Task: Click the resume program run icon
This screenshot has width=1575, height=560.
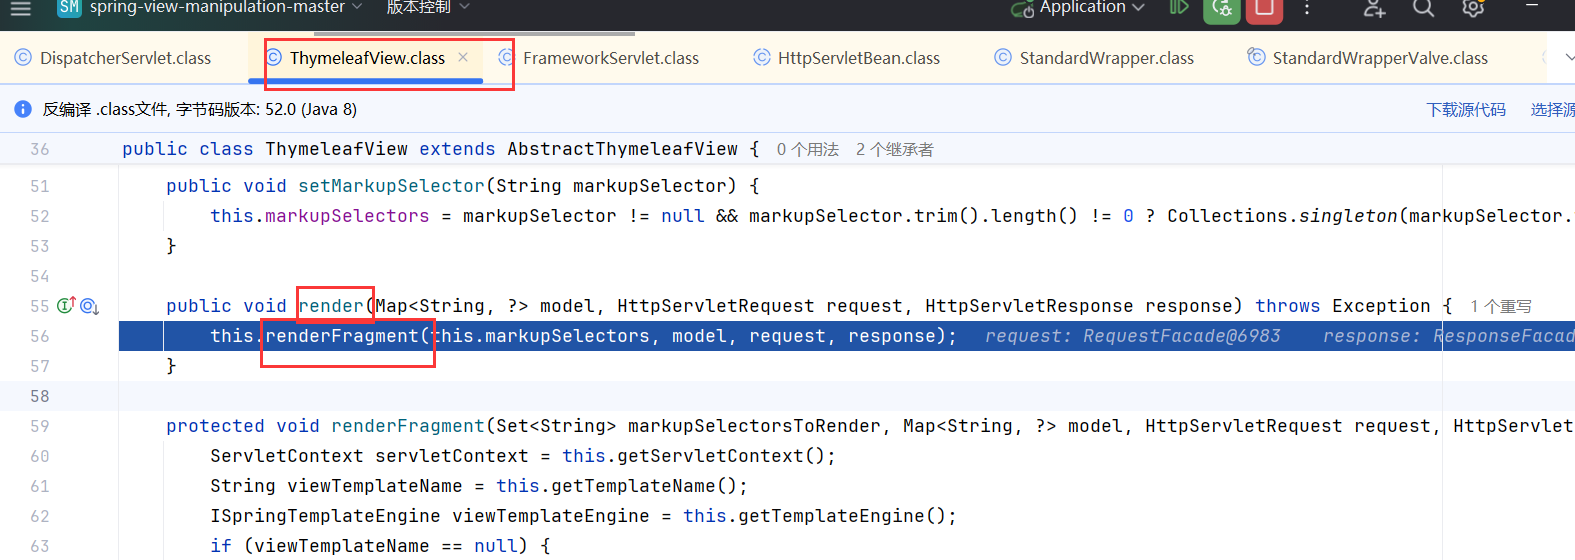Action: click(x=1179, y=8)
